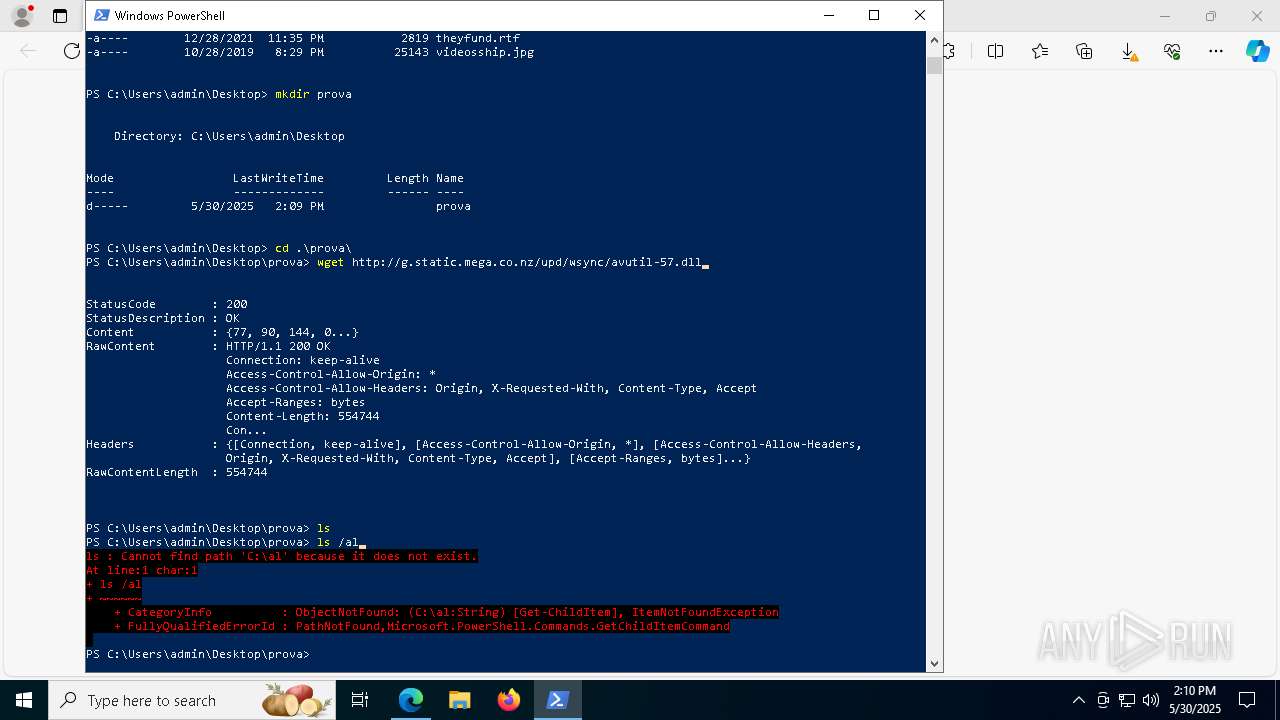The width and height of the screenshot is (1280, 720).
Task: Open the Windows Start menu
Action: pyautogui.click(x=24, y=700)
